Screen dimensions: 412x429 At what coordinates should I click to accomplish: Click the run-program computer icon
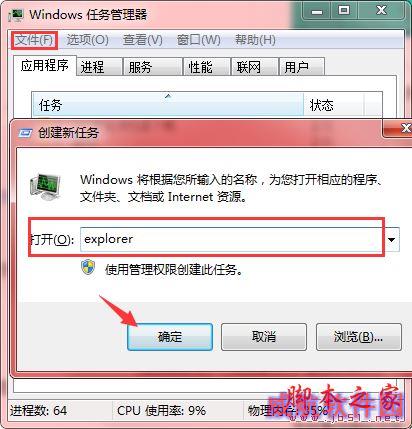[x=45, y=186]
